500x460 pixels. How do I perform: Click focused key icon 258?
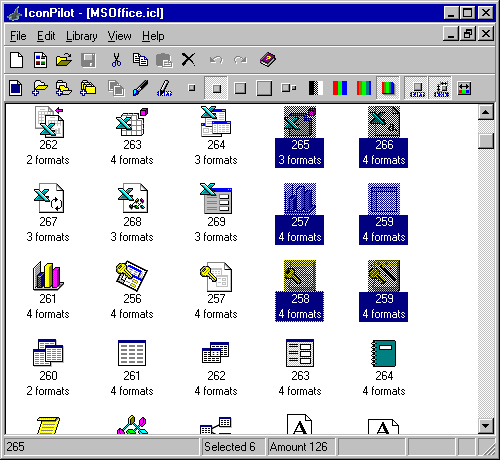[x=300, y=291]
